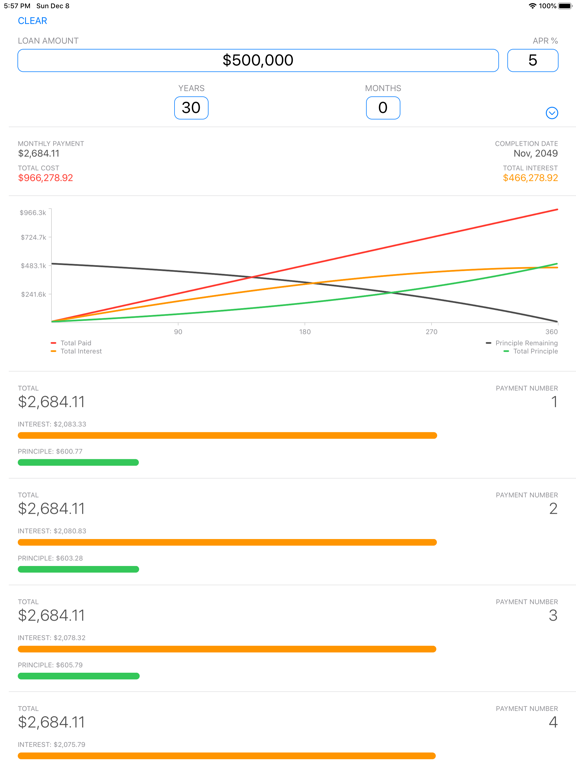Edit the loan amount field $500,000
Image resolution: width=576 pixels, height=768 pixels.
pyautogui.click(x=258, y=60)
